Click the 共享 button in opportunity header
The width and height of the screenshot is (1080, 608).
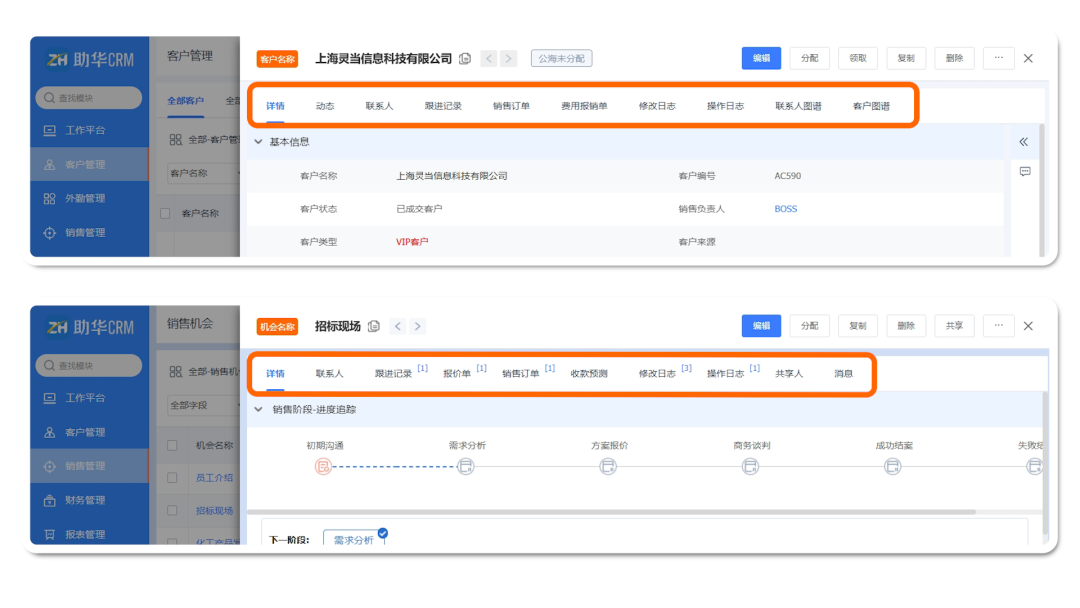click(x=954, y=326)
